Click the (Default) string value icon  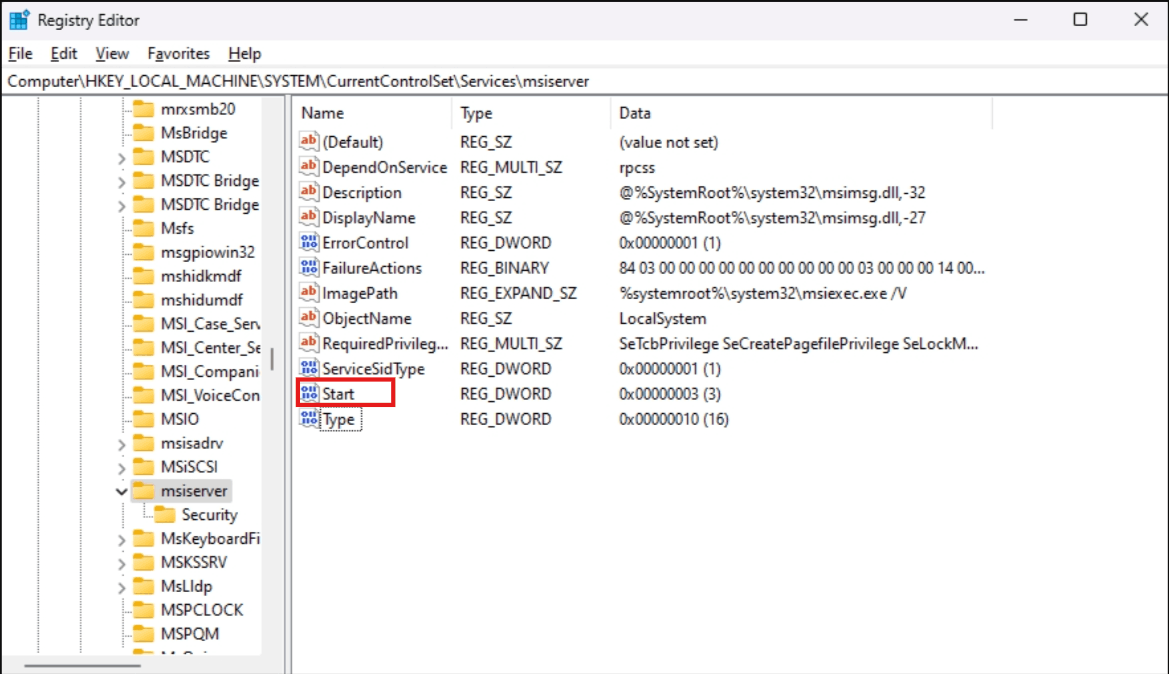tap(309, 141)
